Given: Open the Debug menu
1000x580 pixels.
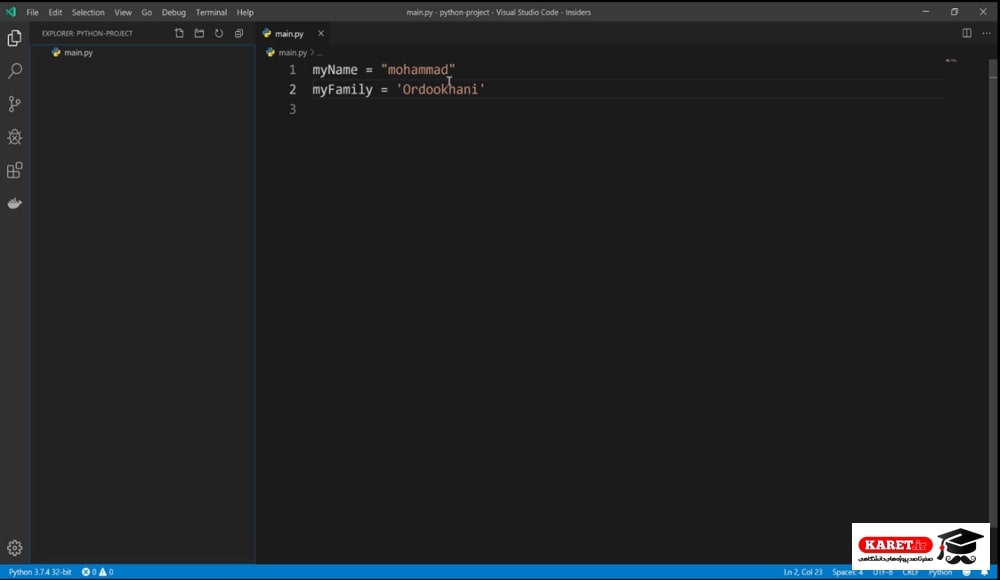Looking at the screenshot, I should tap(173, 12).
